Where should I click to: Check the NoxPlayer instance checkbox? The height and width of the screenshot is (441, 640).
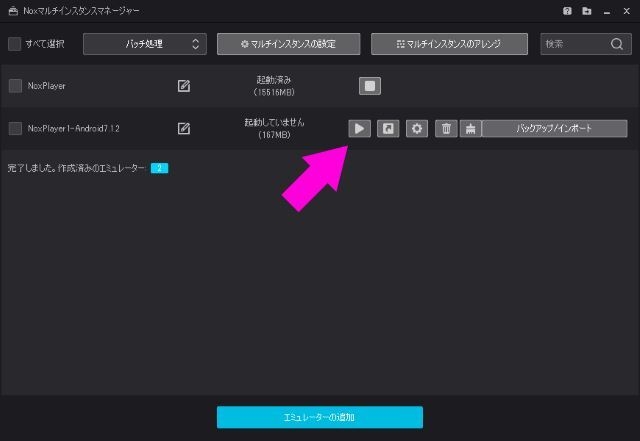[x=14, y=86]
